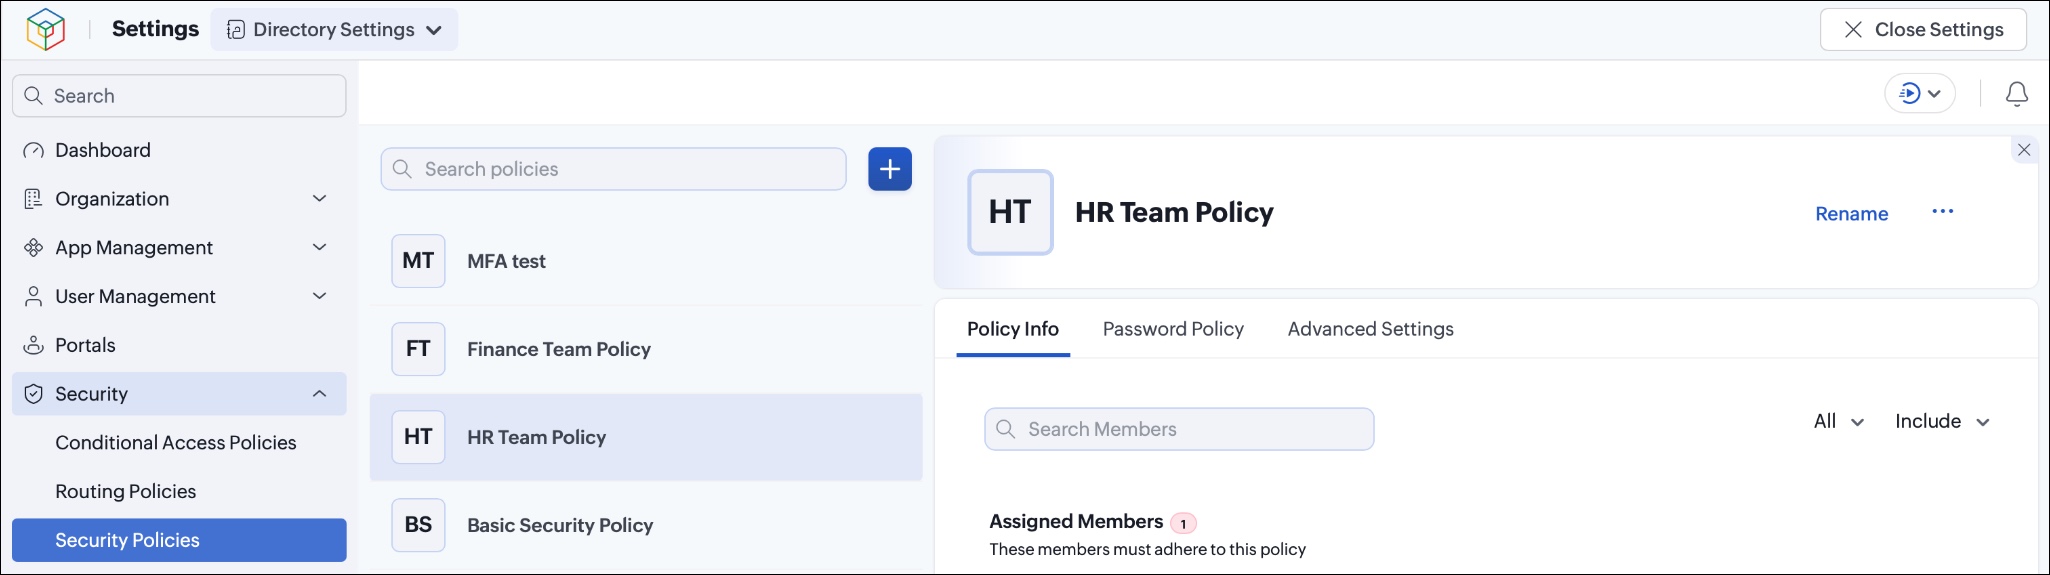
Task: Click the blue plus add policy button
Action: coord(890,169)
